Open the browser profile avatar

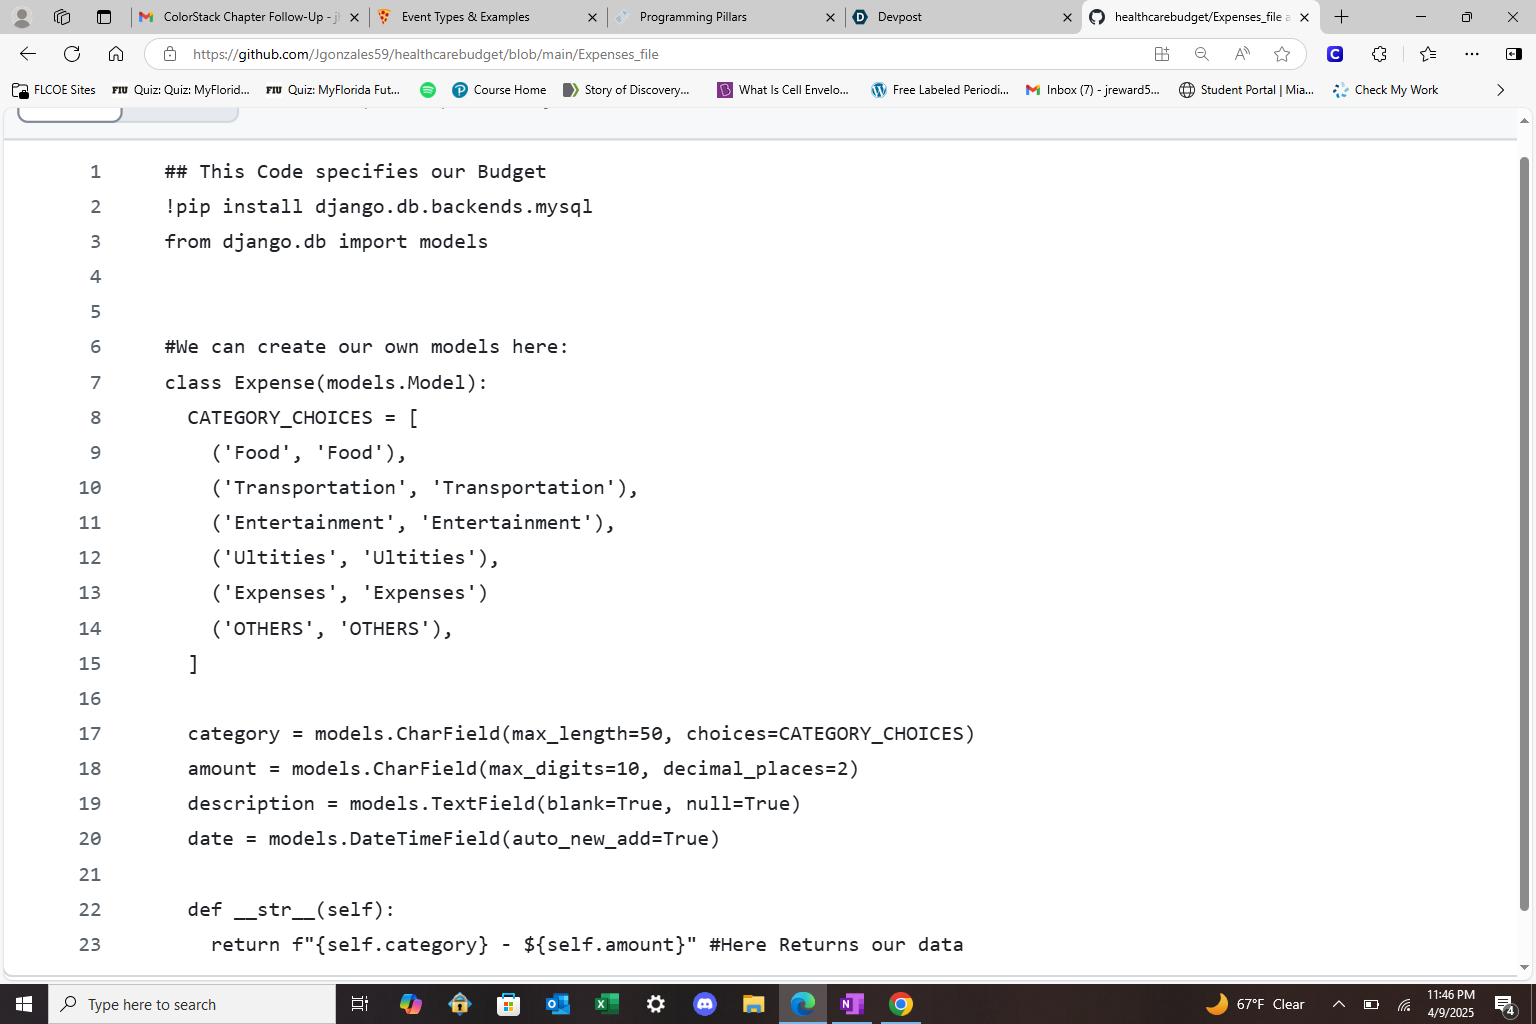pos(22,17)
